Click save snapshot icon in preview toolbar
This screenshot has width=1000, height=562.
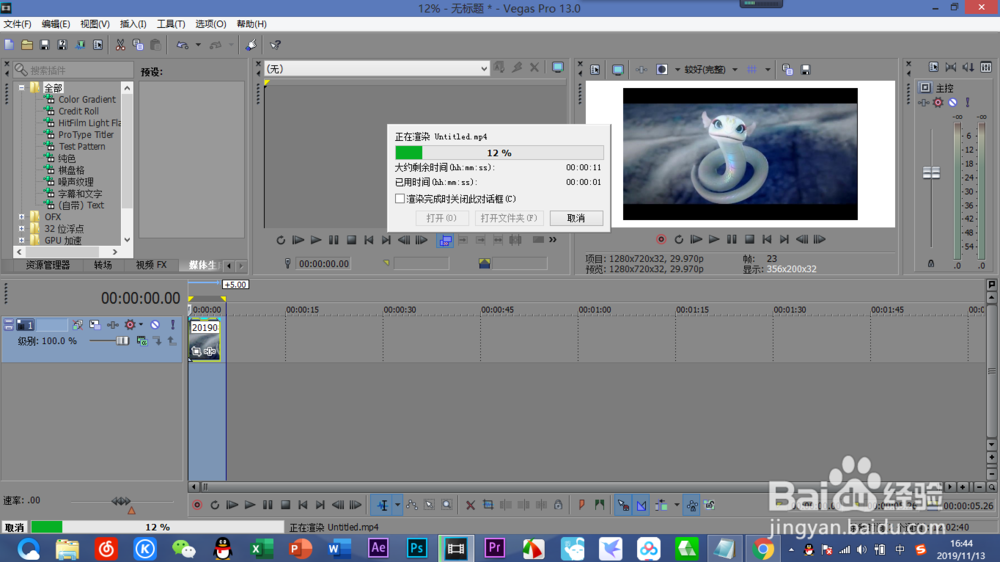(x=805, y=70)
